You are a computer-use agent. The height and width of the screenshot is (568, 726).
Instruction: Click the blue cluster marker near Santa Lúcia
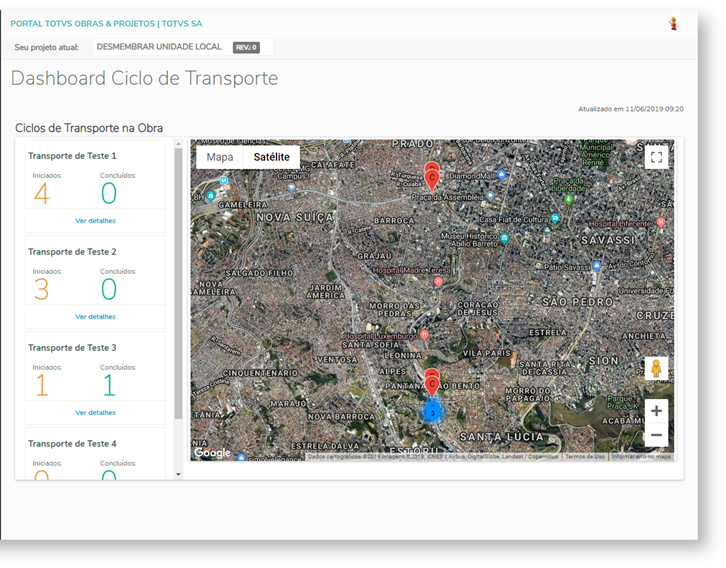click(x=432, y=412)
